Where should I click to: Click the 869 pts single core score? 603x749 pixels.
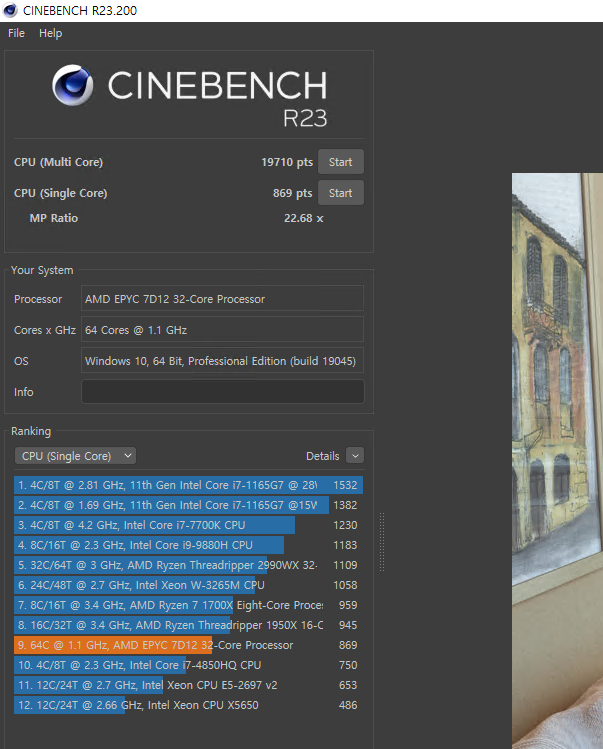tap(292, 193)
